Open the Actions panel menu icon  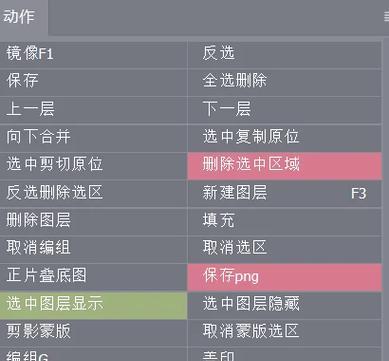click(386, 17)
